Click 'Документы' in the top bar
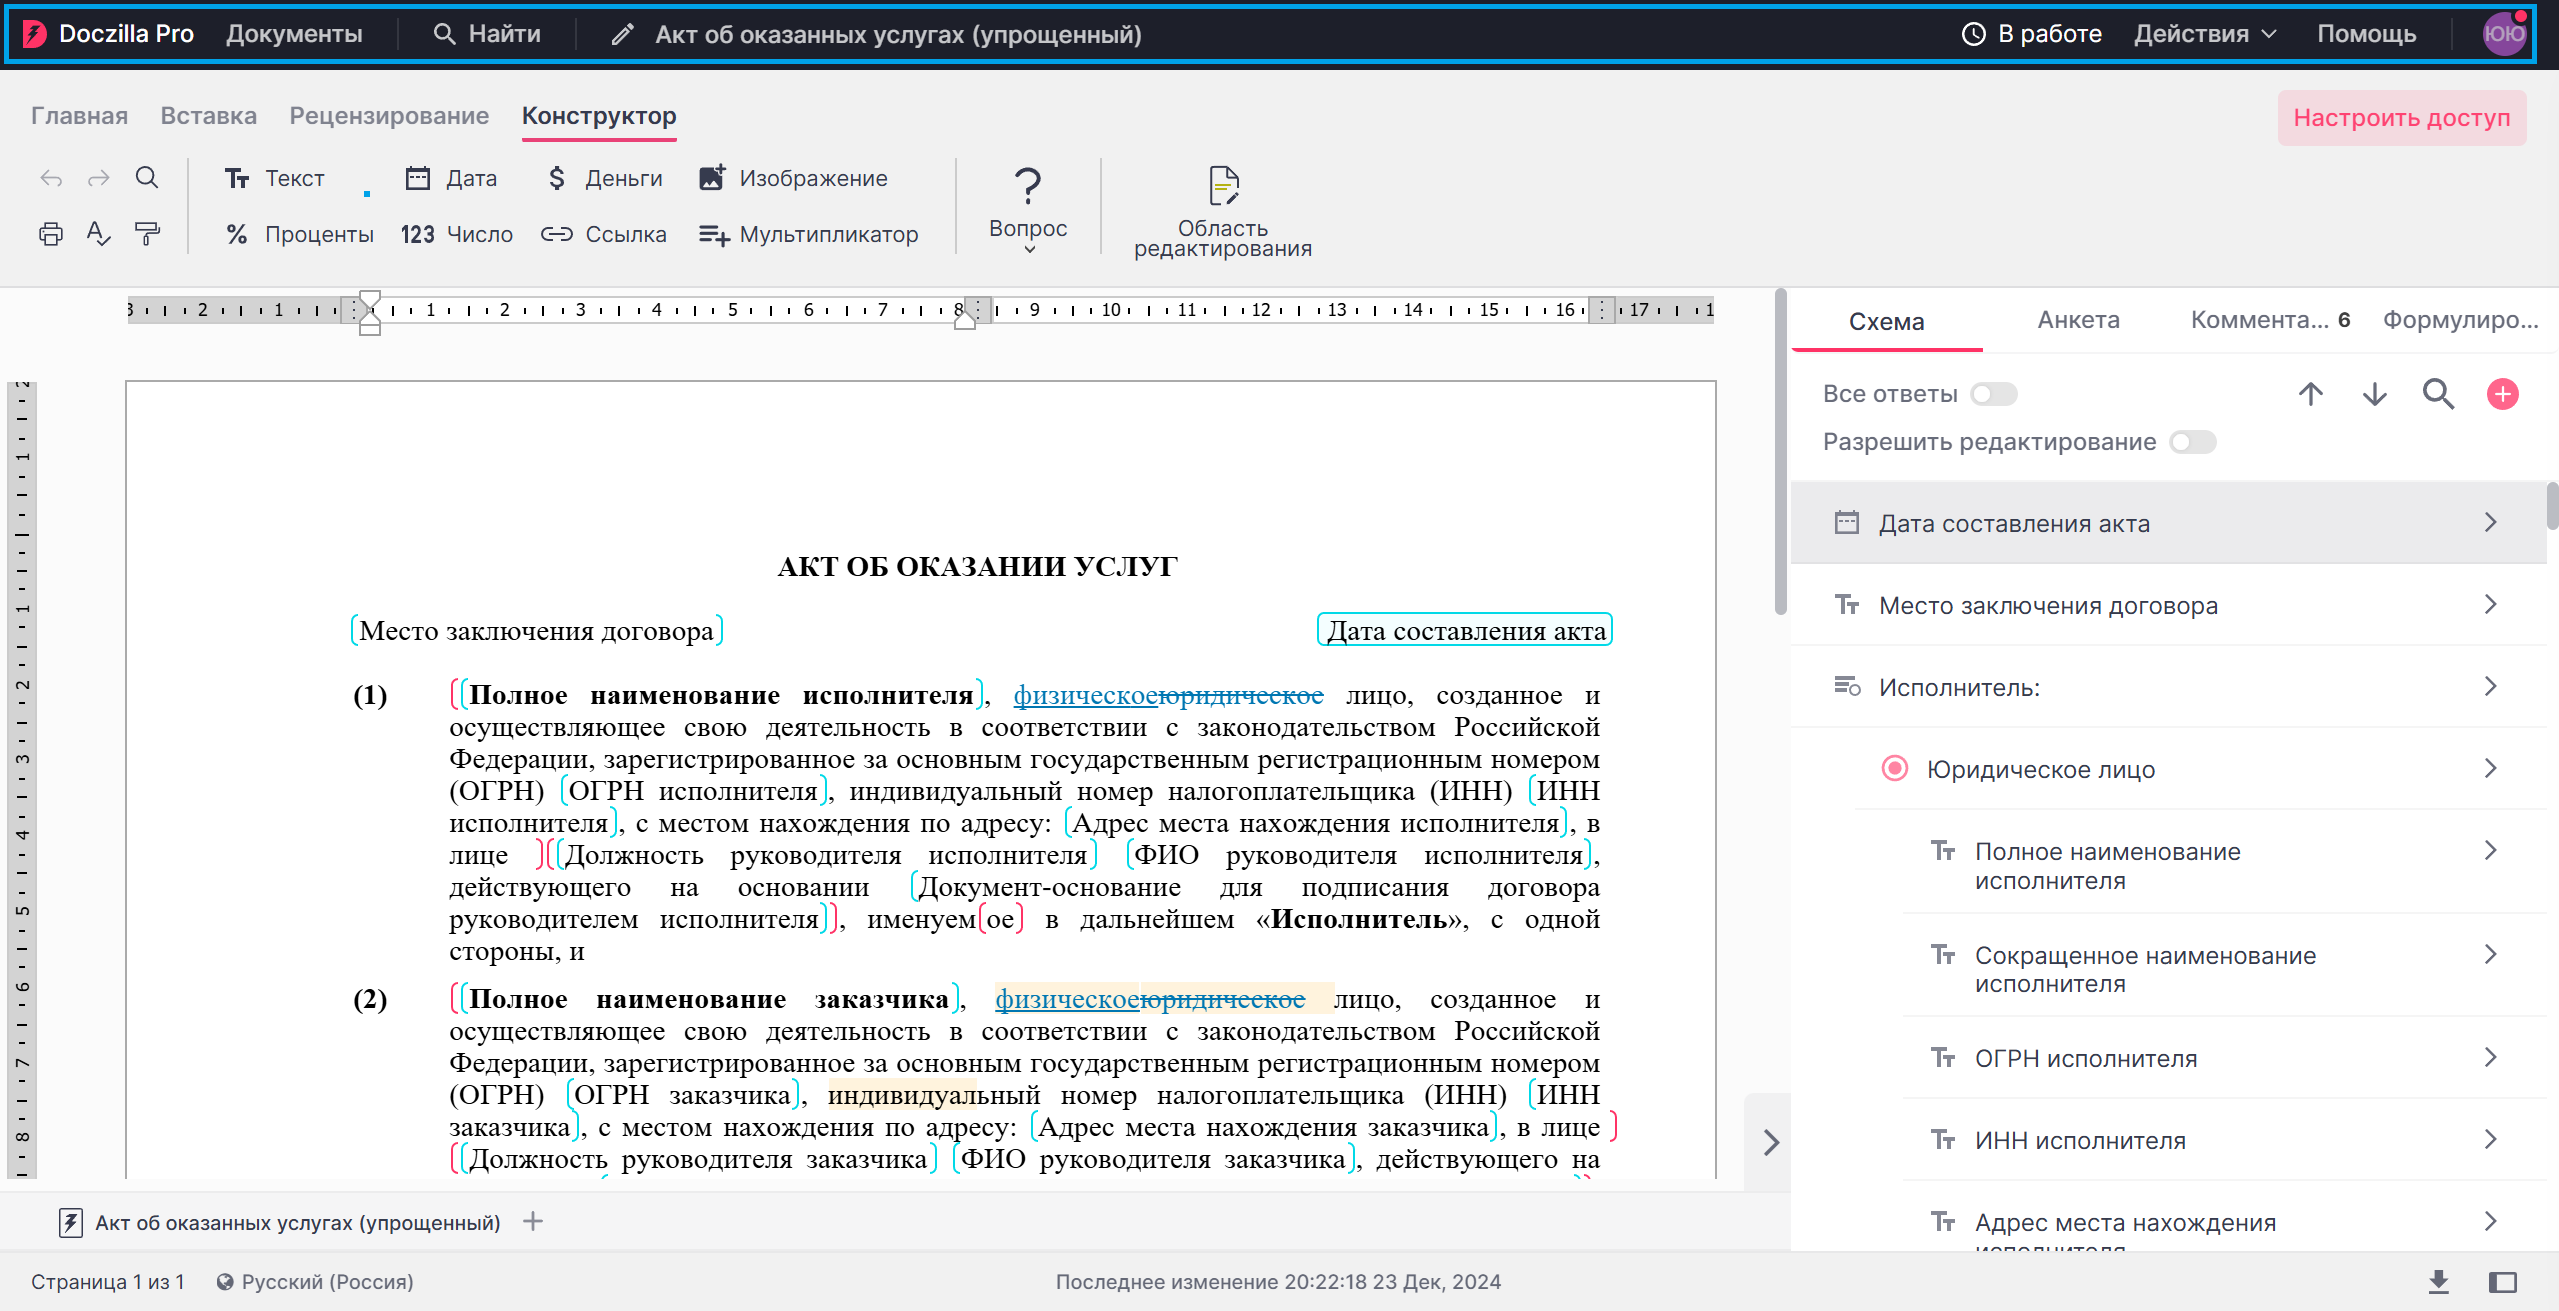 tap(294, 34)
